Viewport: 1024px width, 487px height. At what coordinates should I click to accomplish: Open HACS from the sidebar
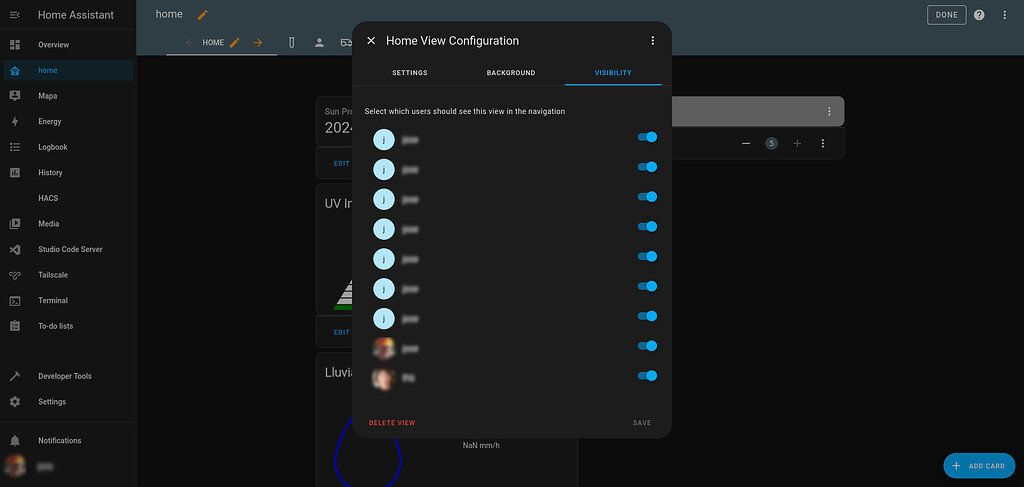pos(68,198)
